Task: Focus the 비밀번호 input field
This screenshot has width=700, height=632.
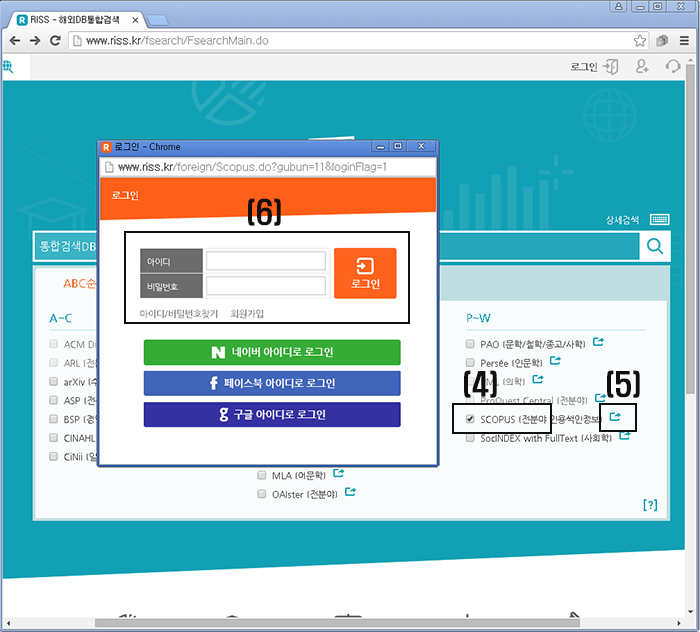Action: (266, 286)
